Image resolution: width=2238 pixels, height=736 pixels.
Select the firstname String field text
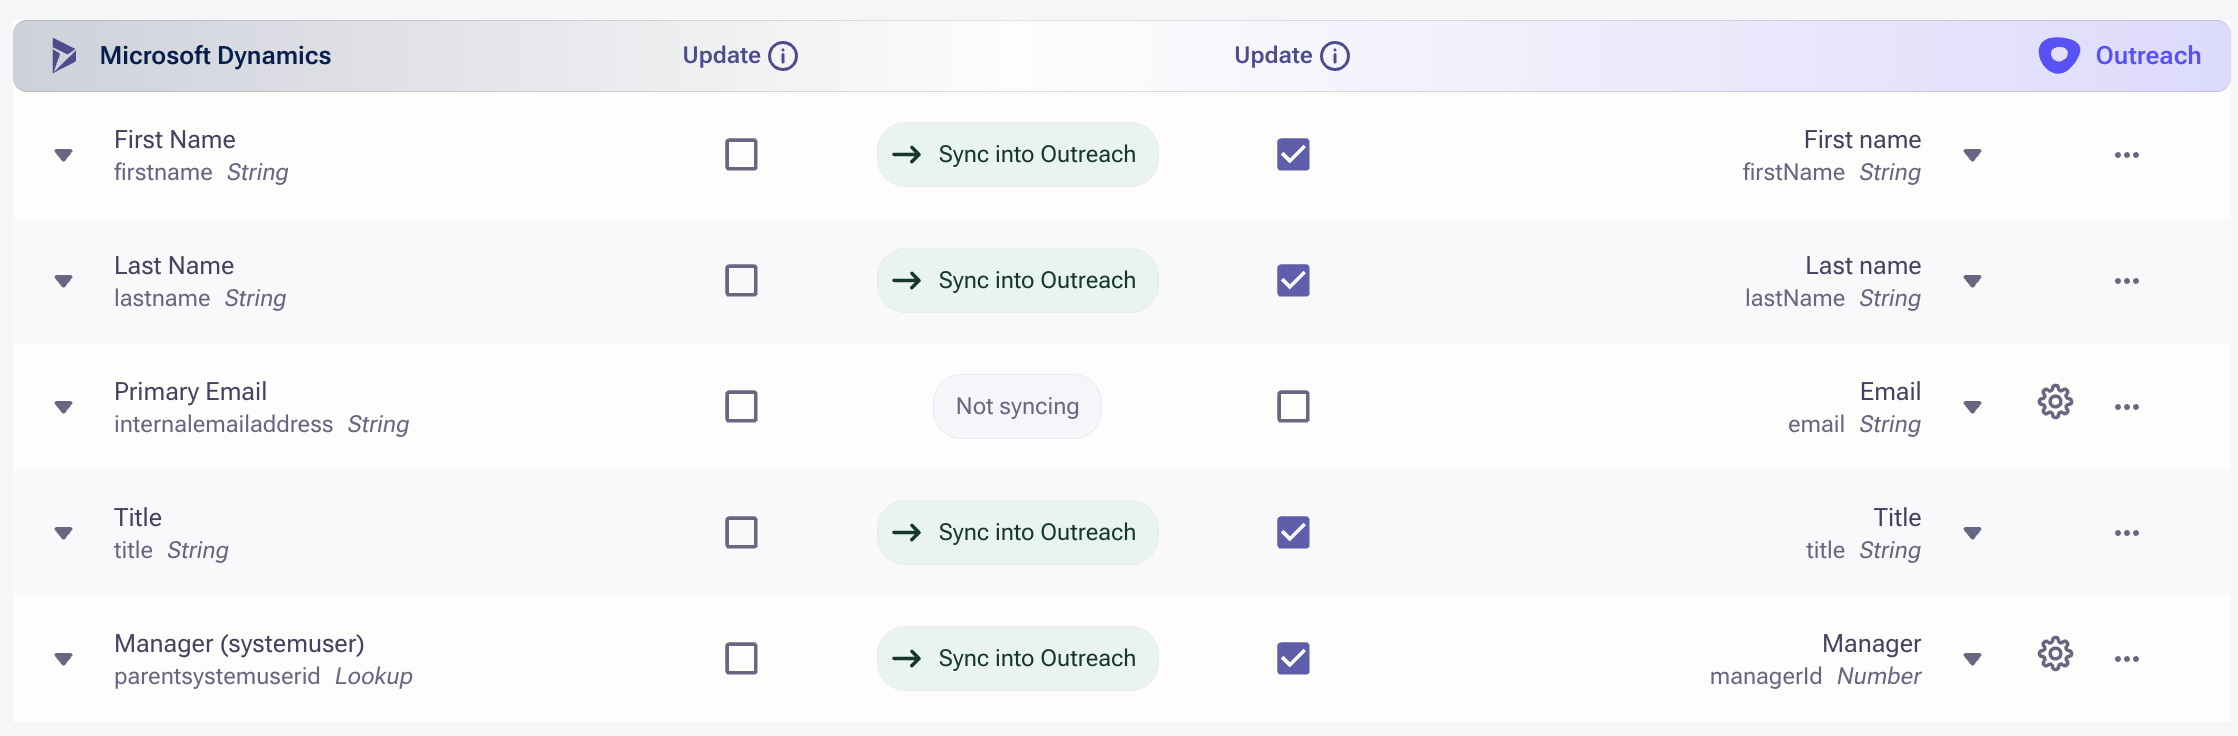click(x=201, y=173)
